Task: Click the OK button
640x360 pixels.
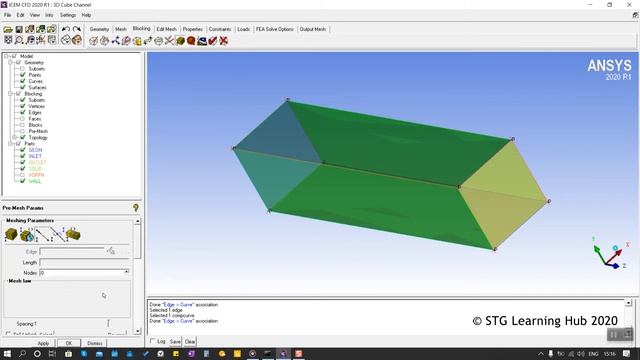Action: 69,343
